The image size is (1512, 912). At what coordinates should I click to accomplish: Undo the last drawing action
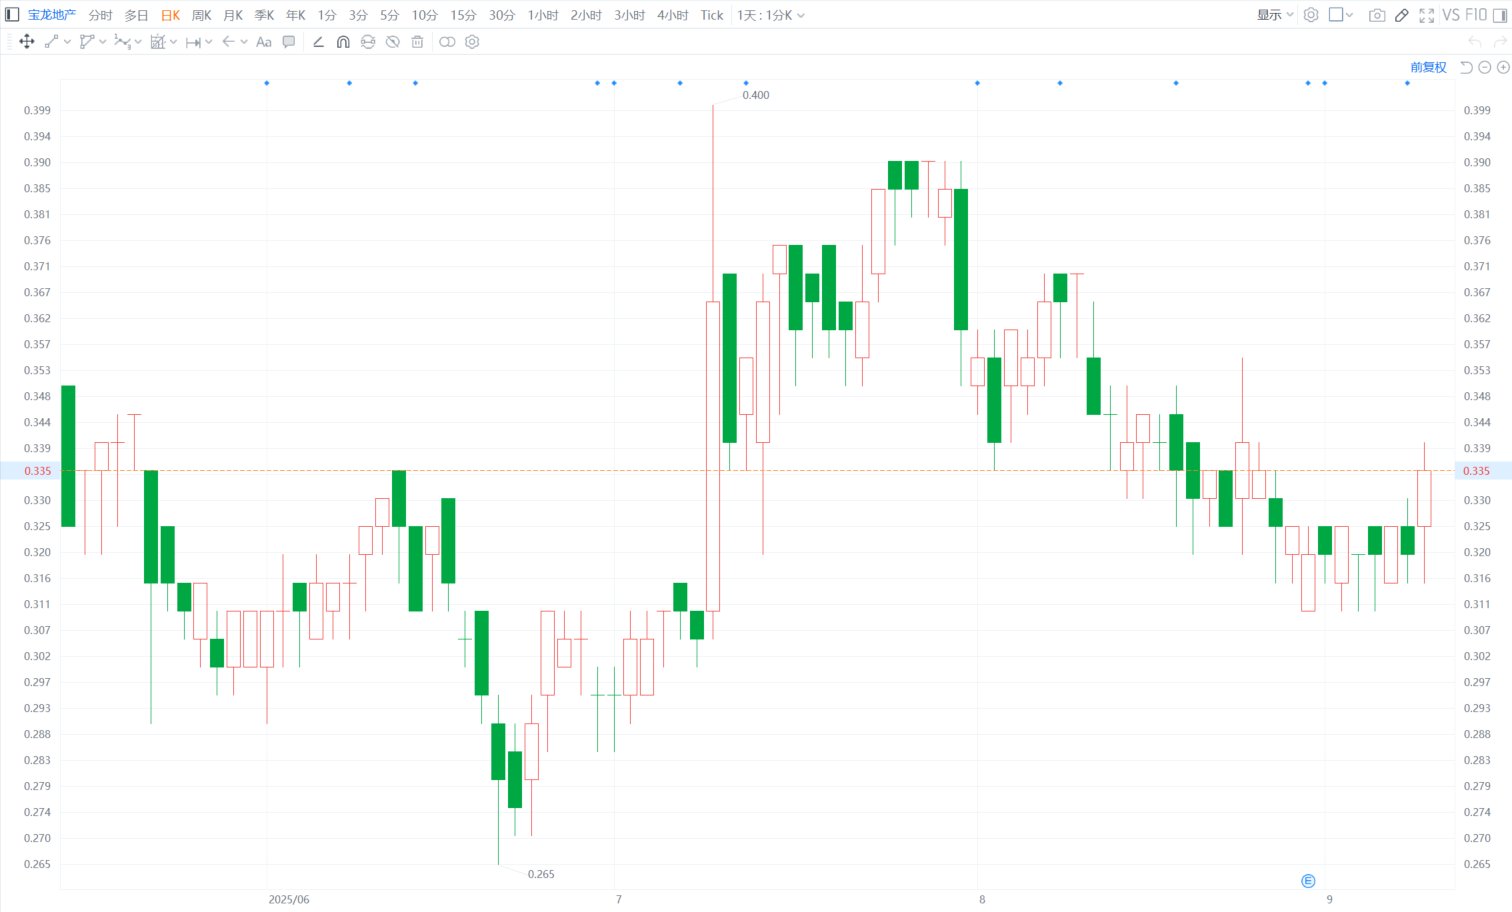tap(1474, 42)
